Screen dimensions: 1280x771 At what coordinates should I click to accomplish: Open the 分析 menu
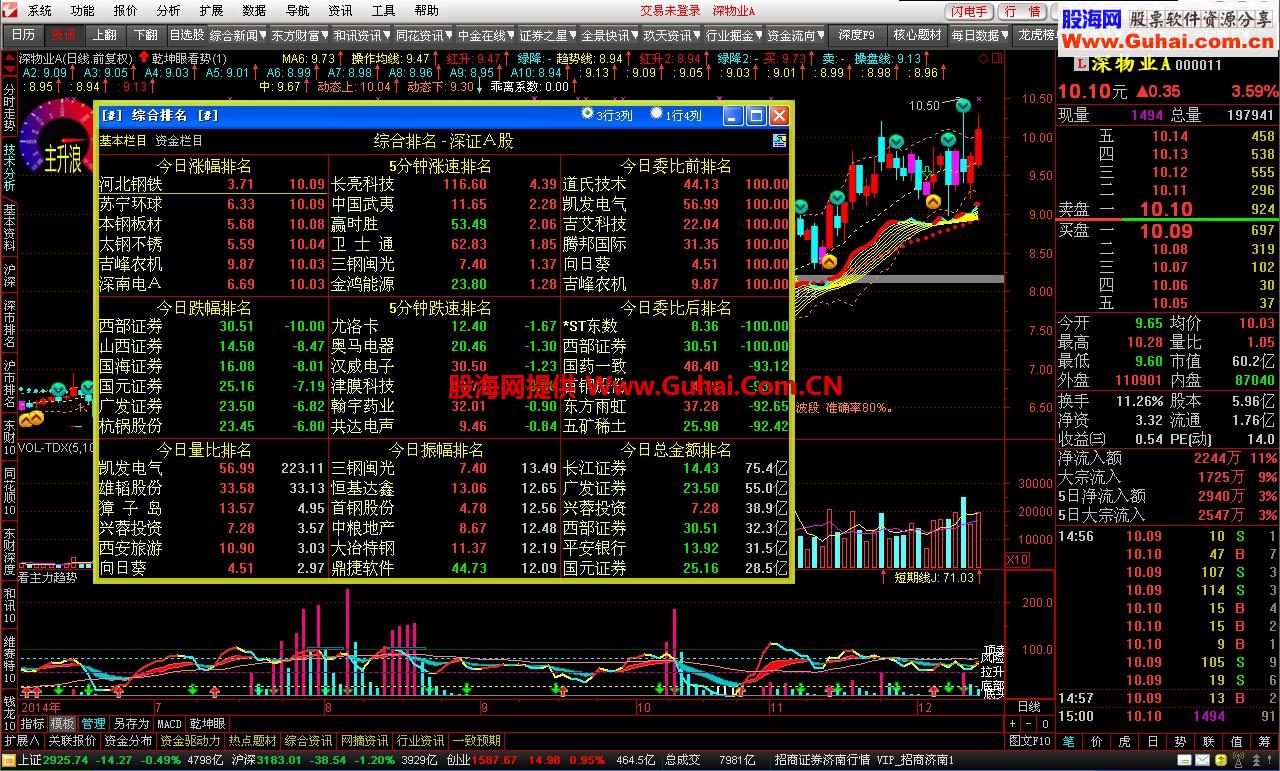169,11
